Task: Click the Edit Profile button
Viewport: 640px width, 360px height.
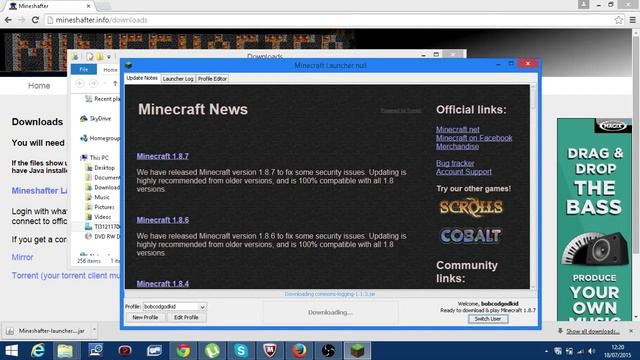Action: (x=186, y=318)
